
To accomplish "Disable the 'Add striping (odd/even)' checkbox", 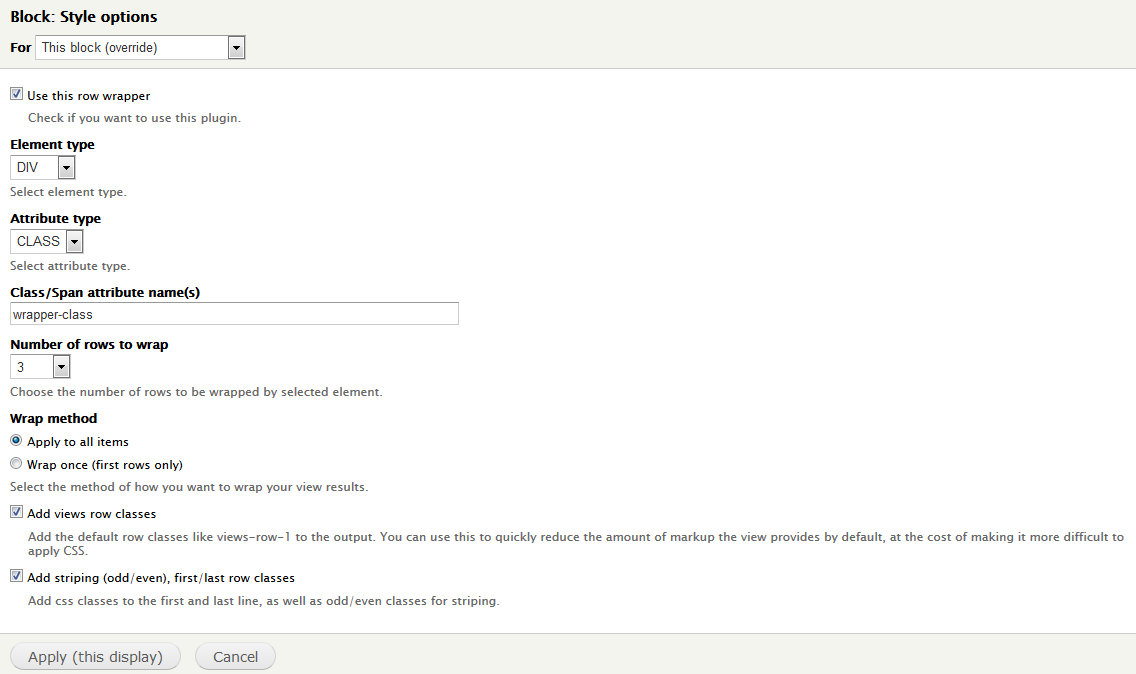I will click(x=16, y=576).
